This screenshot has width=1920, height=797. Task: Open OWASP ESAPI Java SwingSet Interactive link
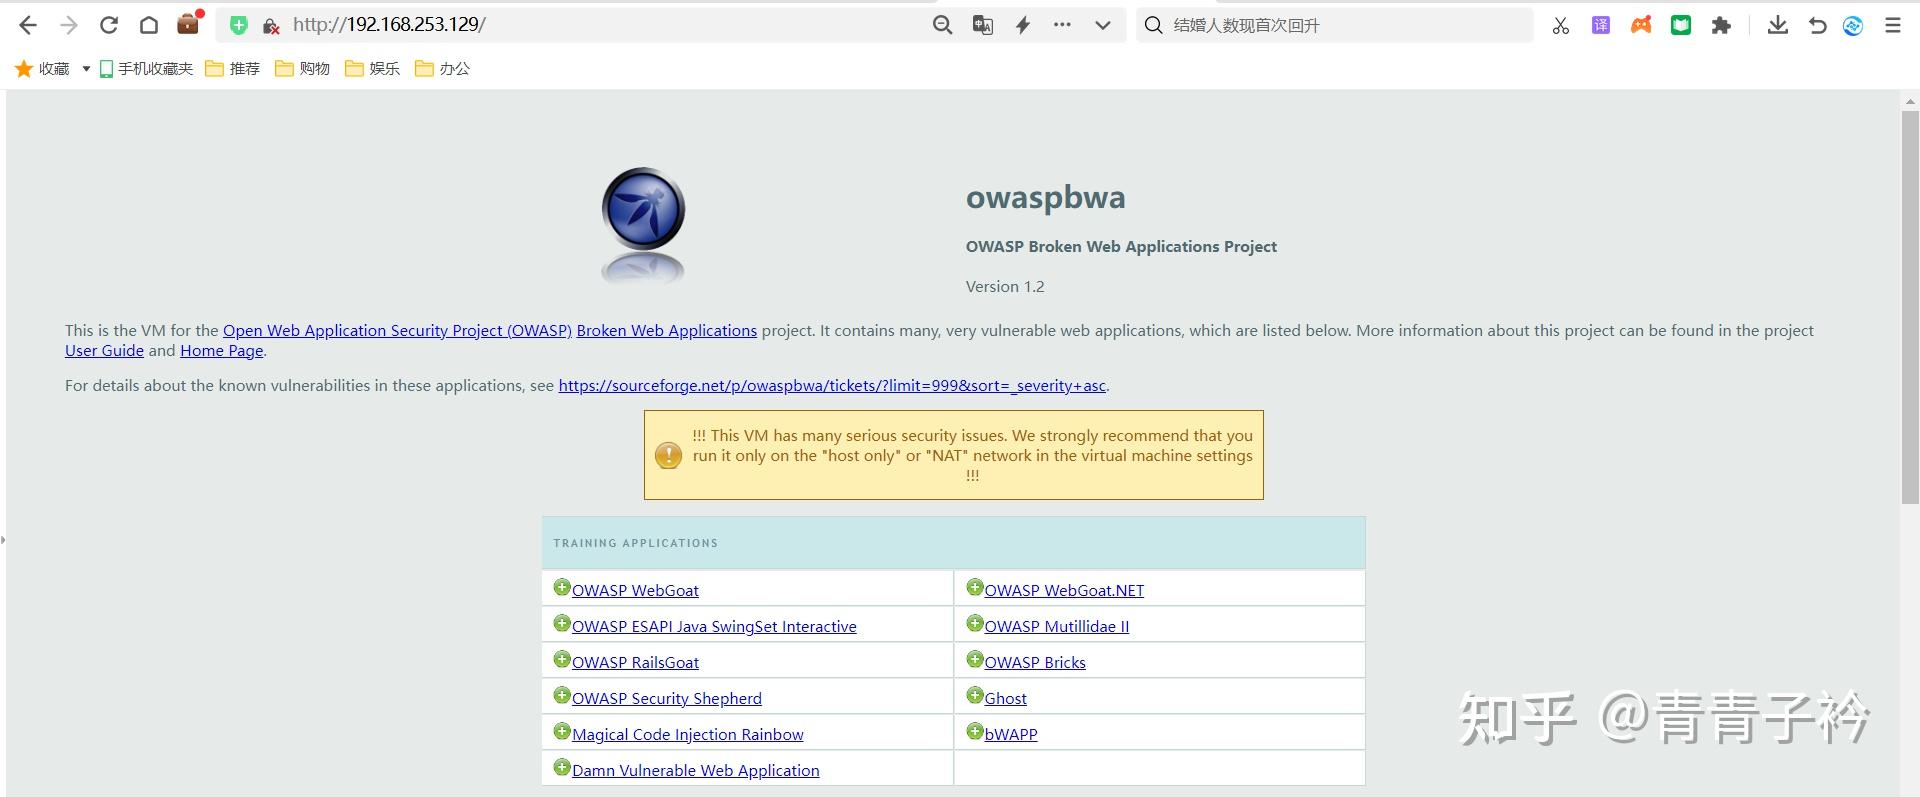click(x=714, y=627)
